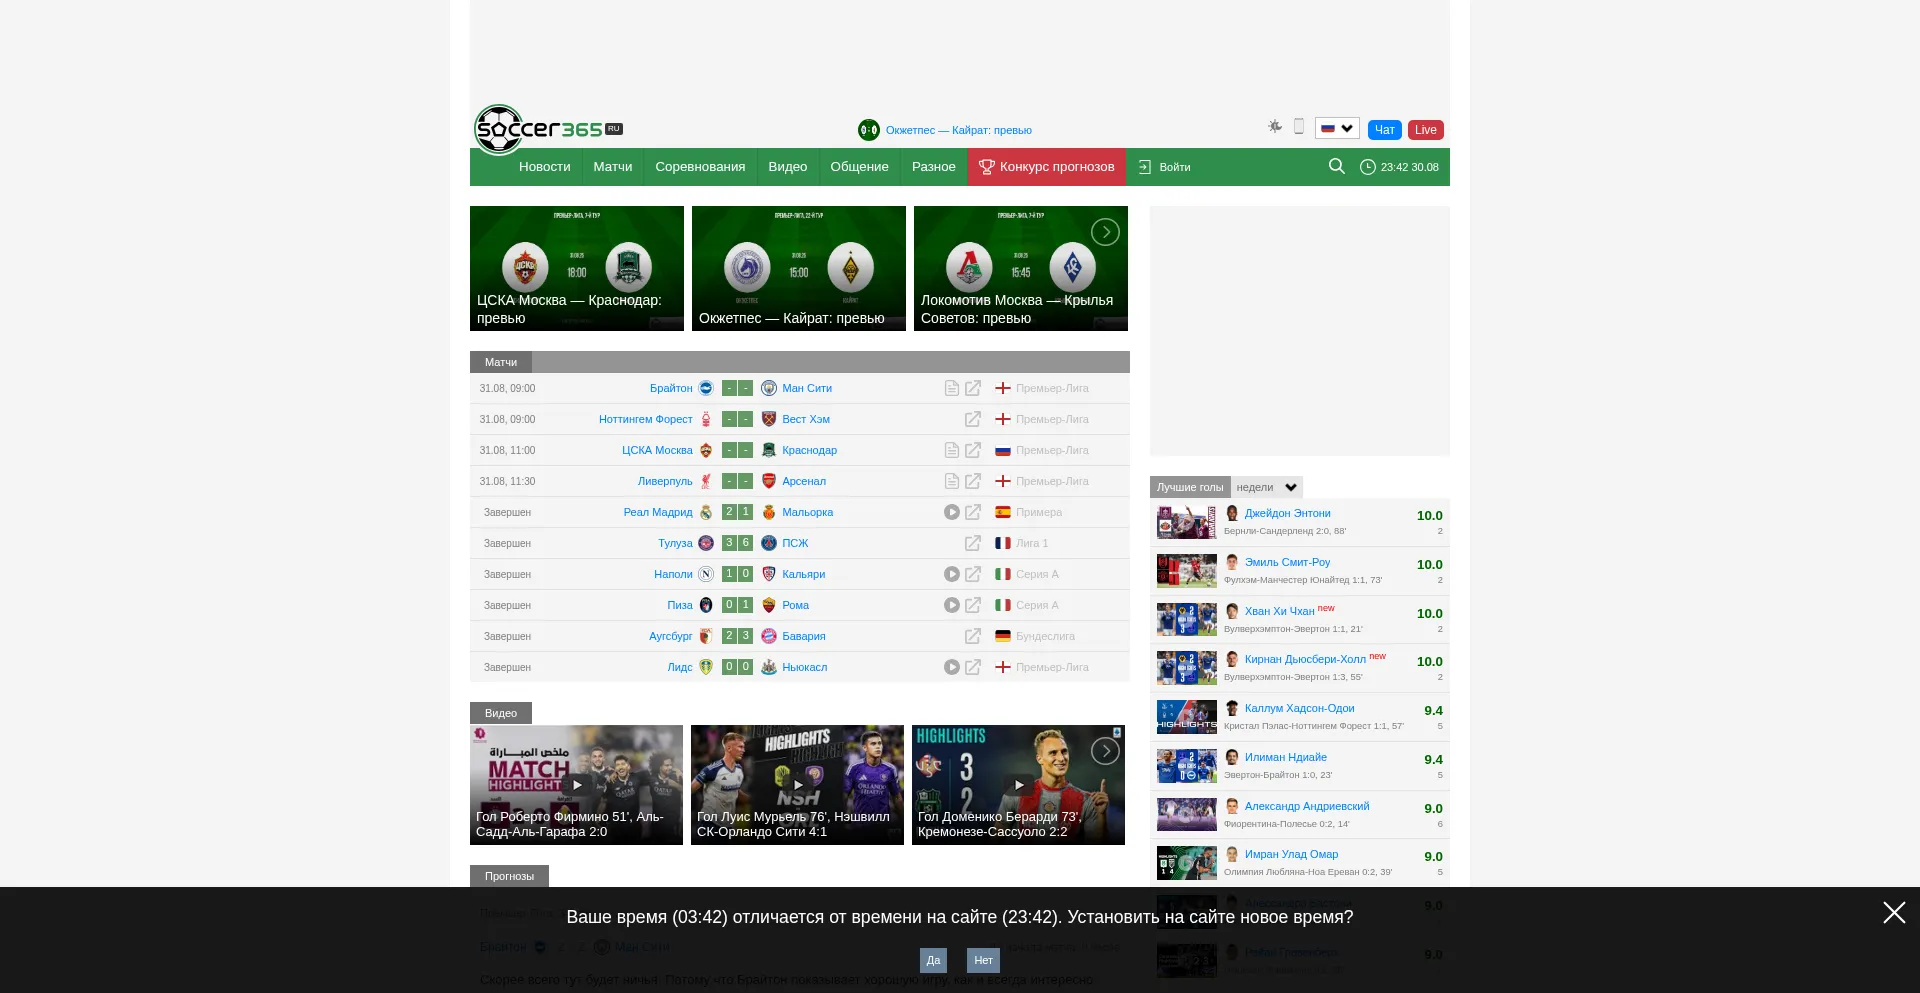Open text report icon for ЦСКА Москва match
The image size is (1920, 993).
coord(952,450)
